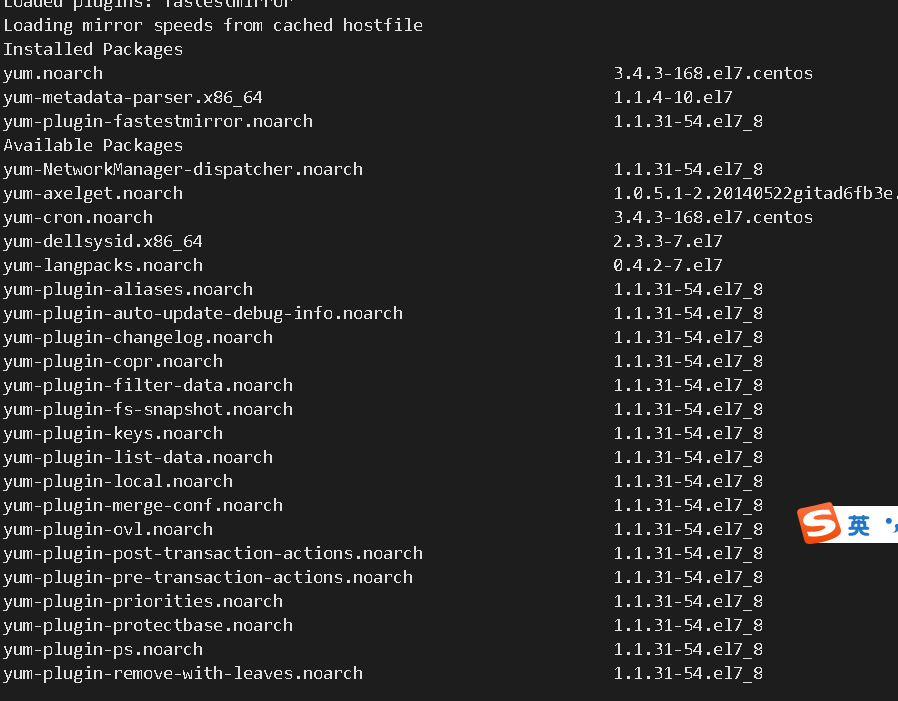Click the yum-cron.noarch package entry
898x701 pixels.
pyautogui.click(x=78, y=217)
